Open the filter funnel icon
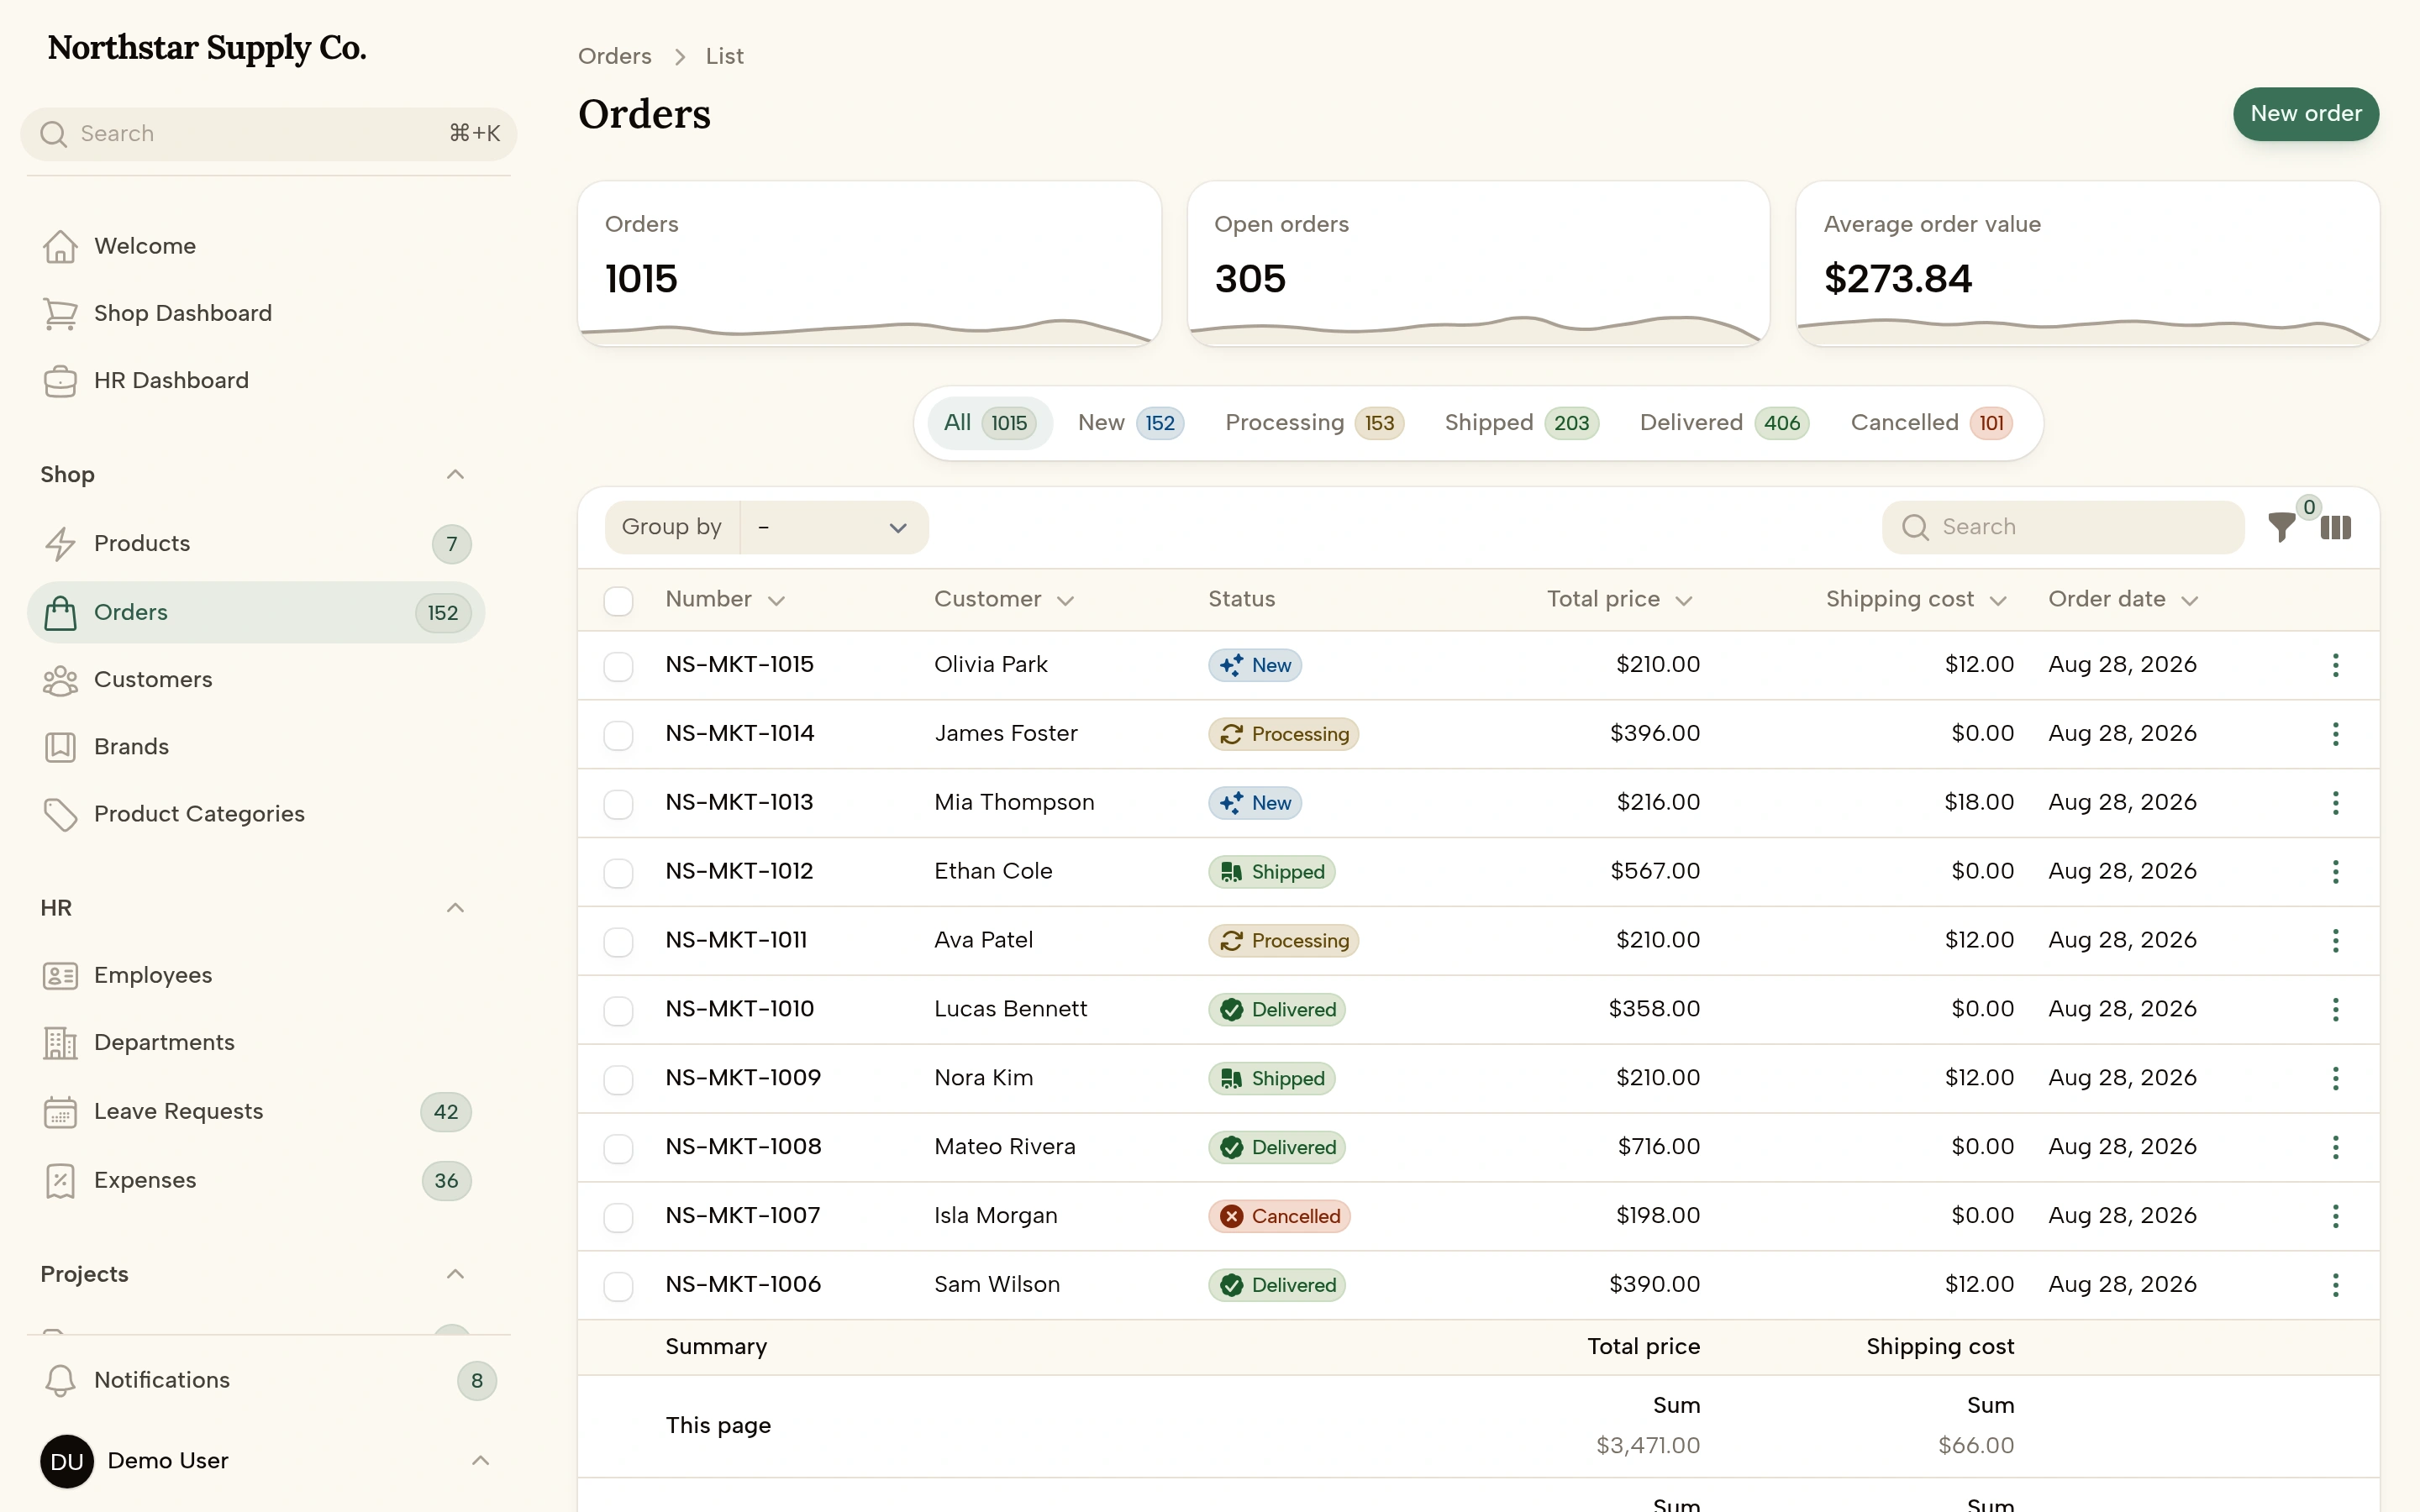The width and height of the screenshot is (2420, 1512). tap(2281, 527)
